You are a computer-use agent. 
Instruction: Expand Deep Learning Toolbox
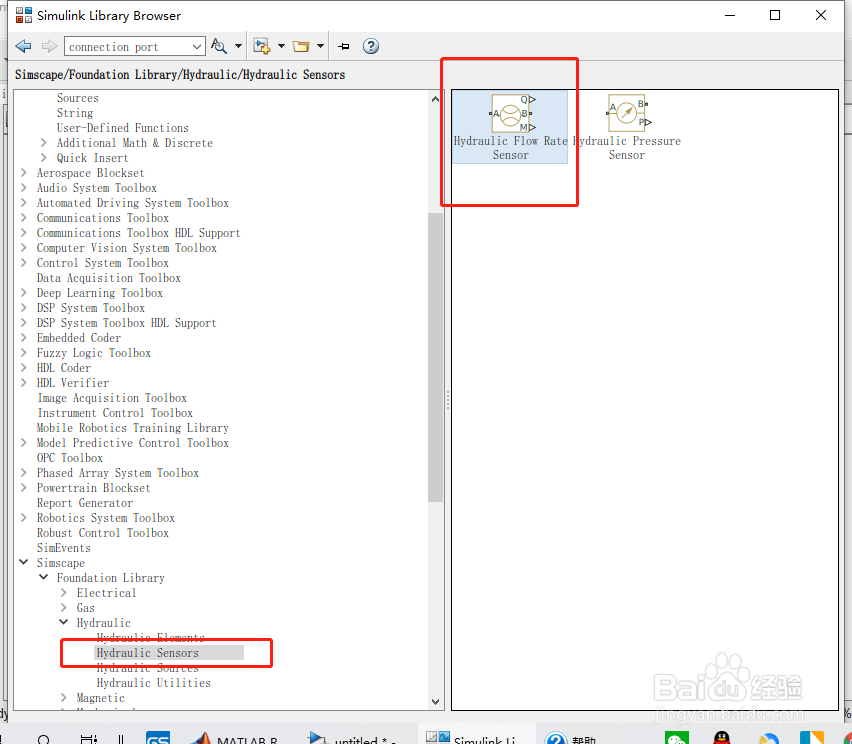tap(24, 292)
